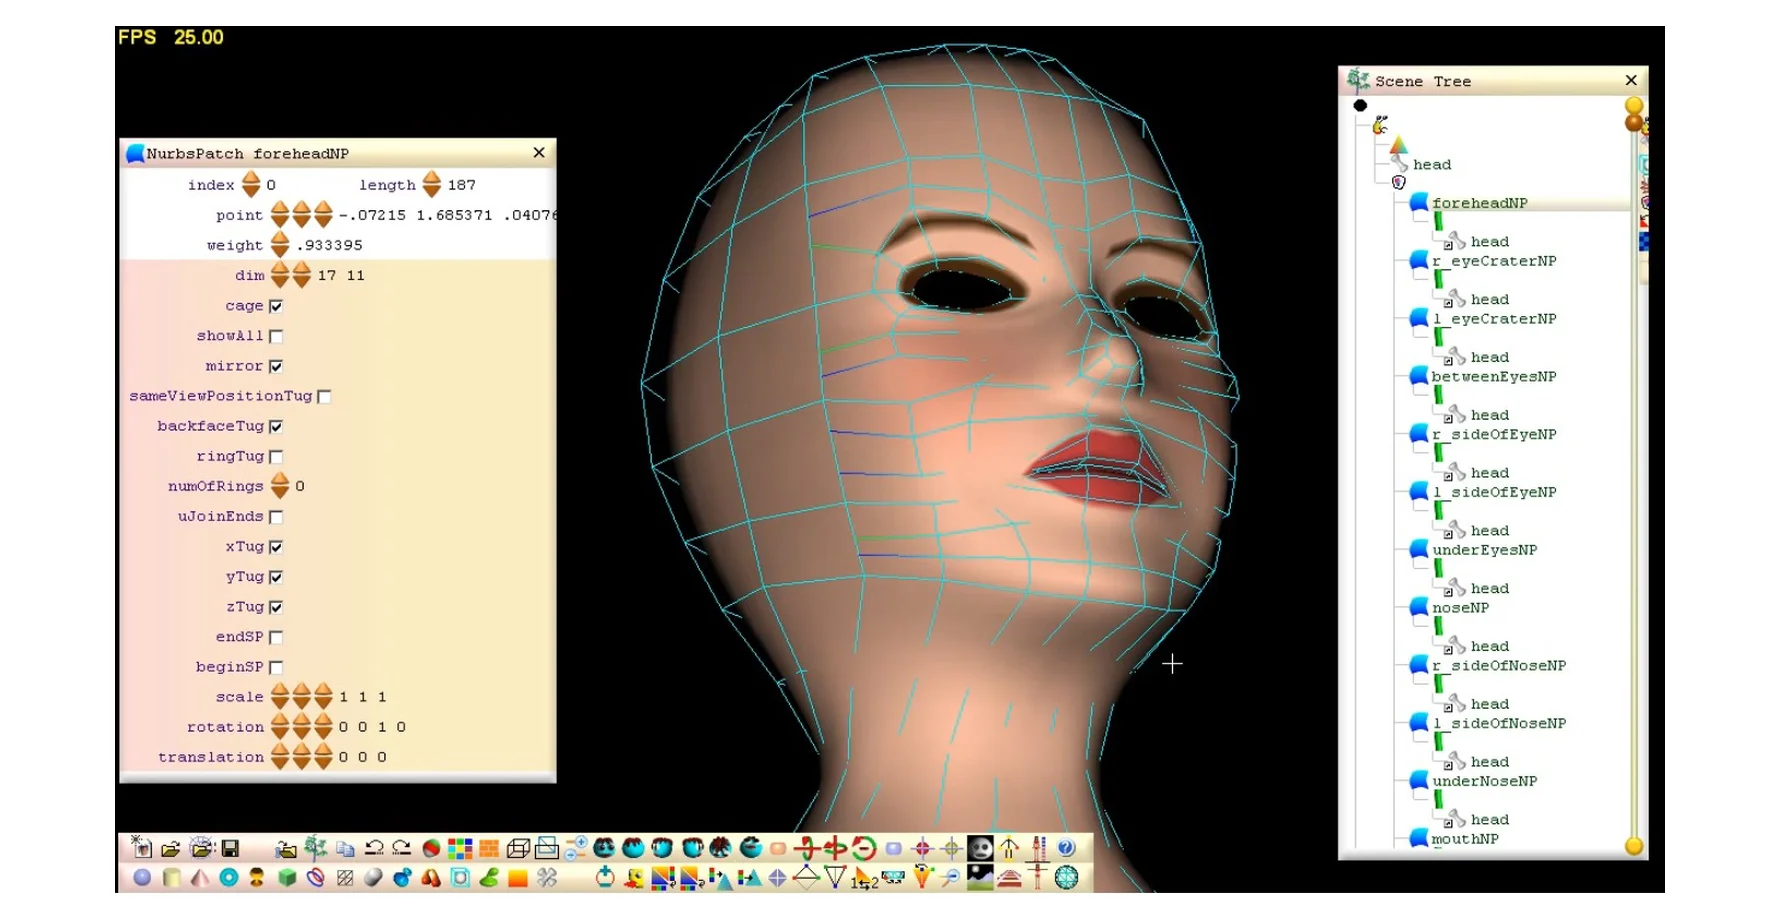Select betweenEyesNP in the Scene Tree
This screenshot has width=1780, height=920.
pyautogui.click(x=1493, y=377)
